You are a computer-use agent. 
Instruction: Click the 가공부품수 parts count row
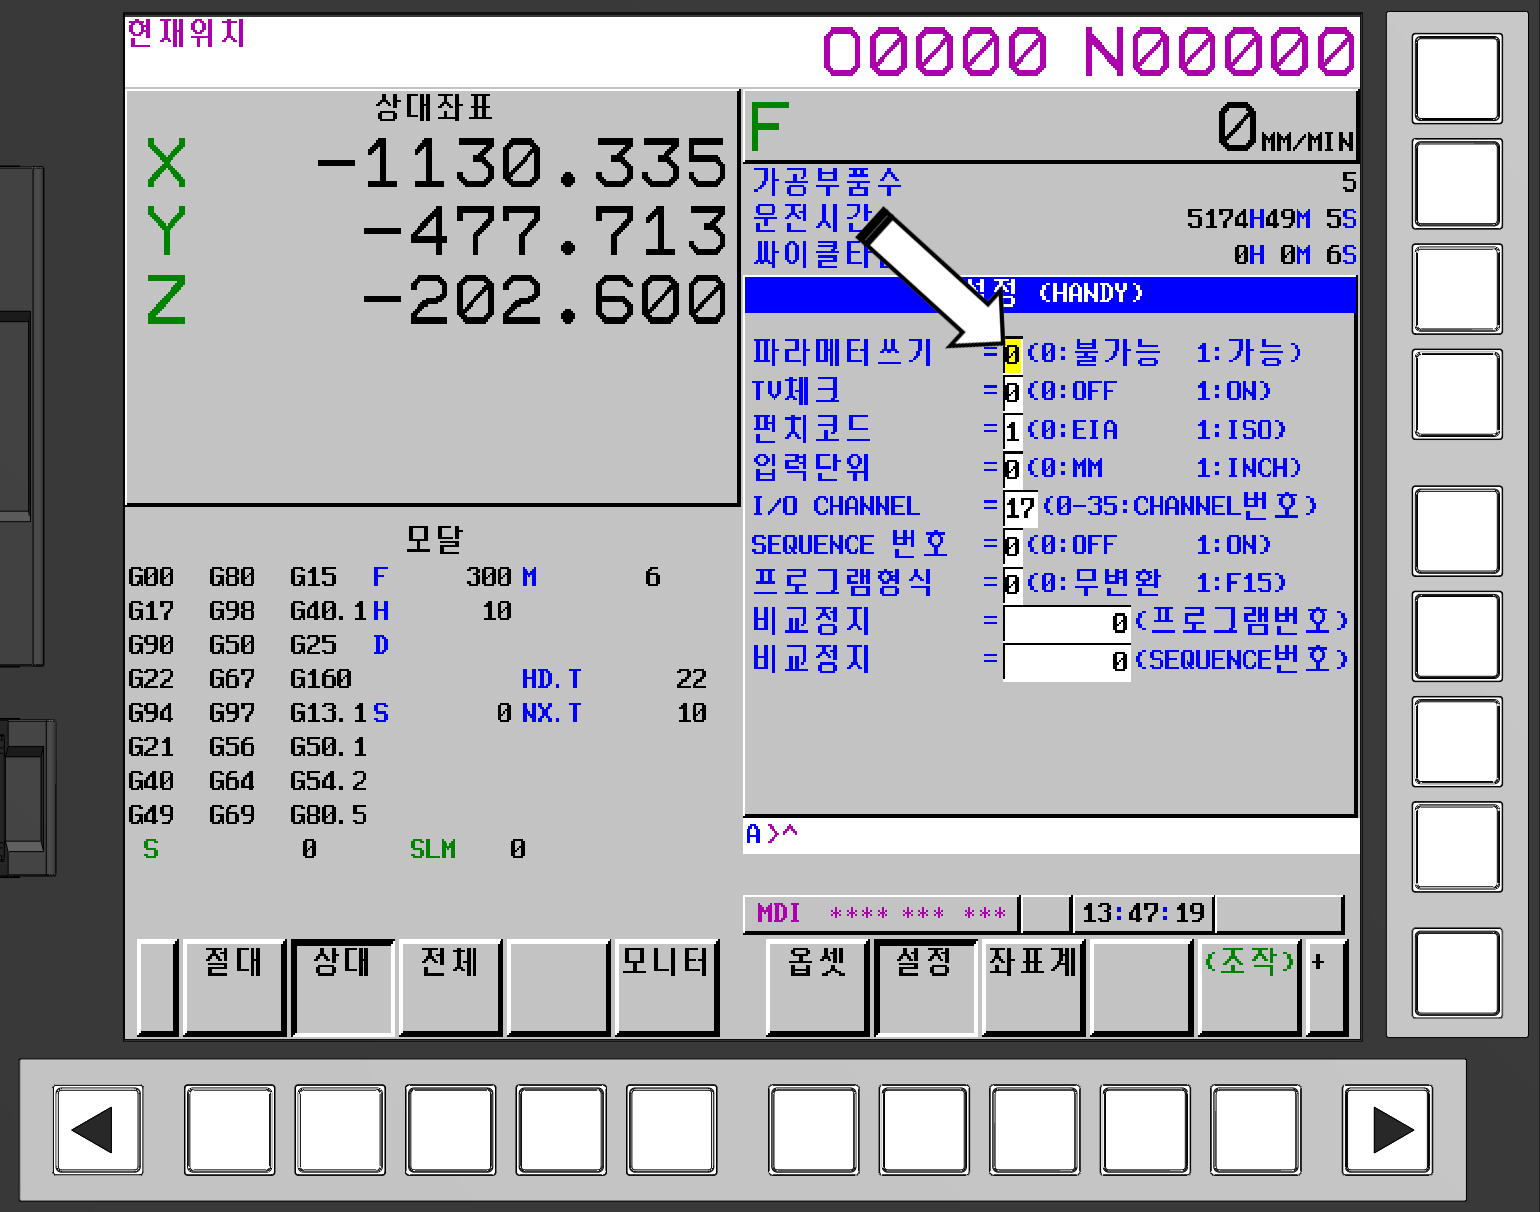[1054, 182]
